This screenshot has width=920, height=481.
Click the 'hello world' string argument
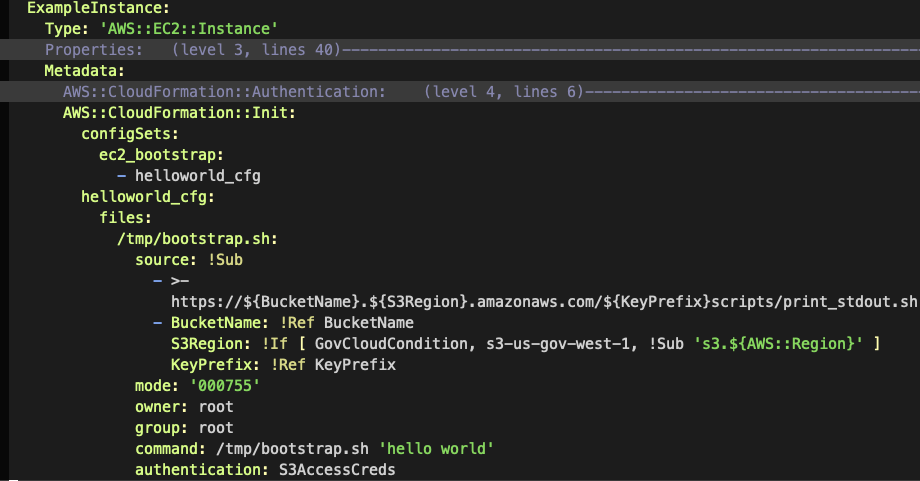click(x=437, y=449)
